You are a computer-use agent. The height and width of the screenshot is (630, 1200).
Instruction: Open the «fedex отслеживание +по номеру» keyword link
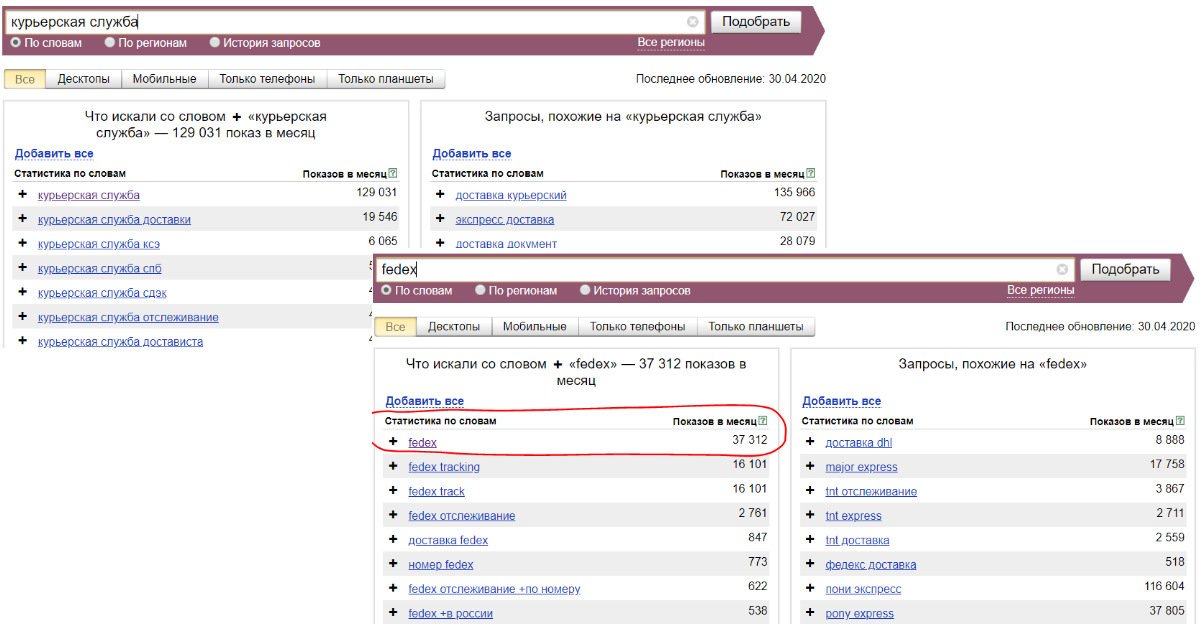[x=494, y=589]
